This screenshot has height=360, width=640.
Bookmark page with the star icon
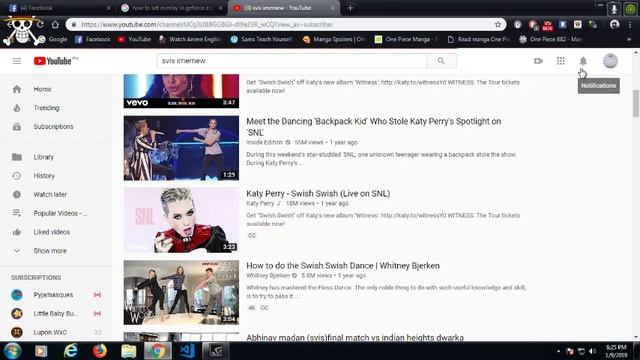tap(498, 24)
